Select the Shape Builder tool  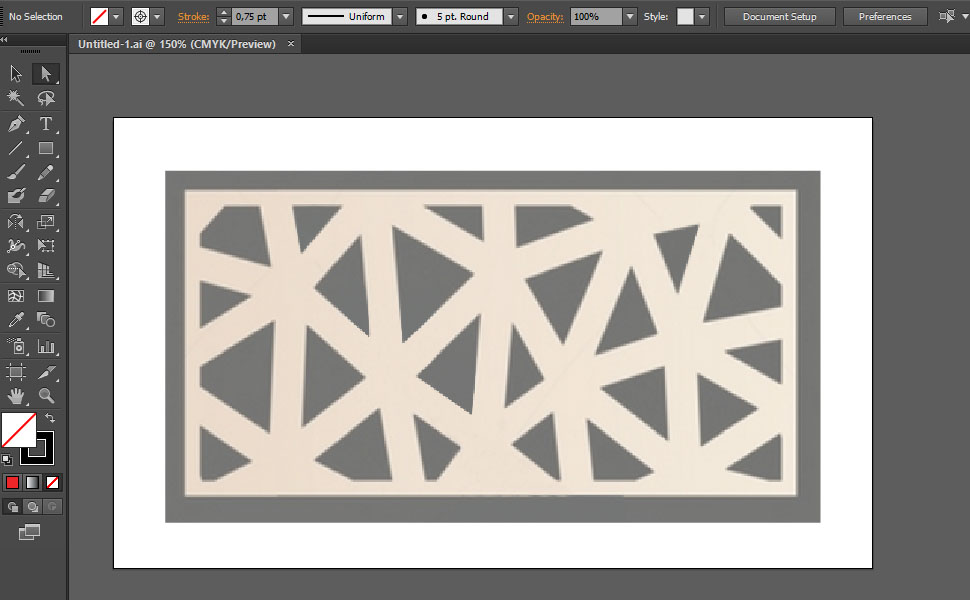[15, 270]
